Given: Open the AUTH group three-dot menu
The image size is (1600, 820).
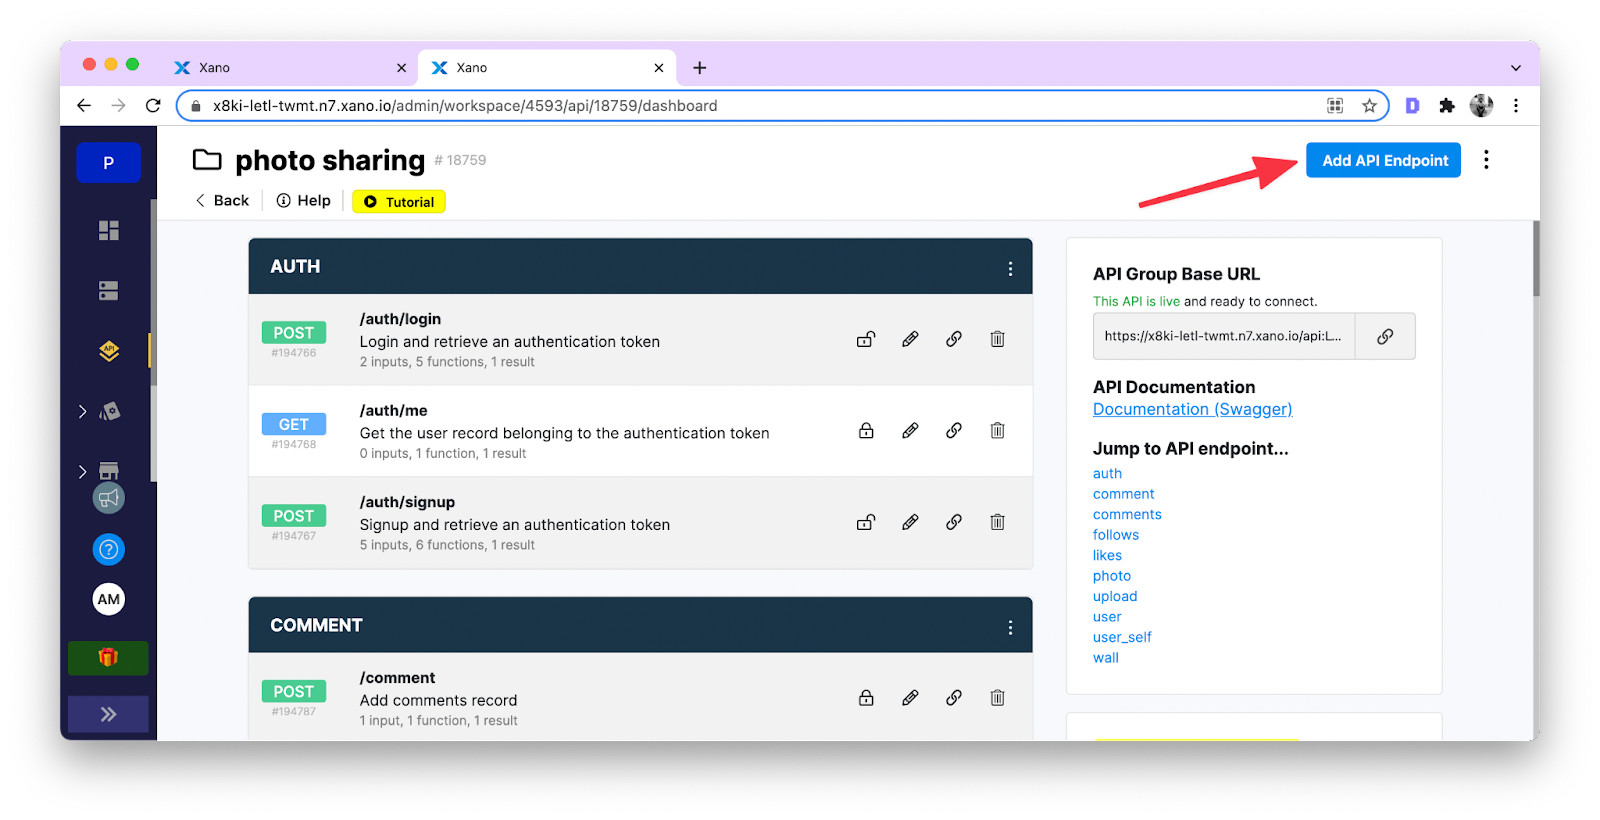Looking at the screenshot, I should point(1010,268).
